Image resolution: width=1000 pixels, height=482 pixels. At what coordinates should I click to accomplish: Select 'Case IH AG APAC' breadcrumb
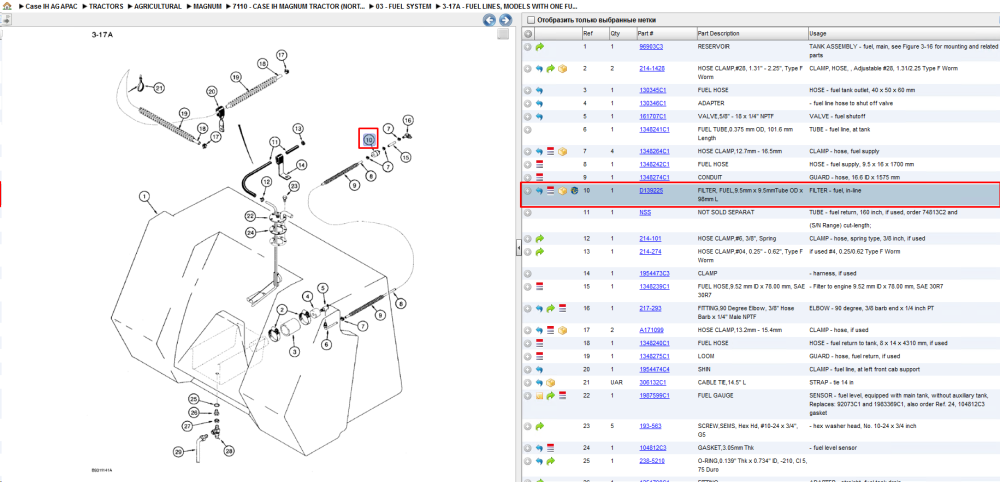pyautogui.click(x=52, y=6)
